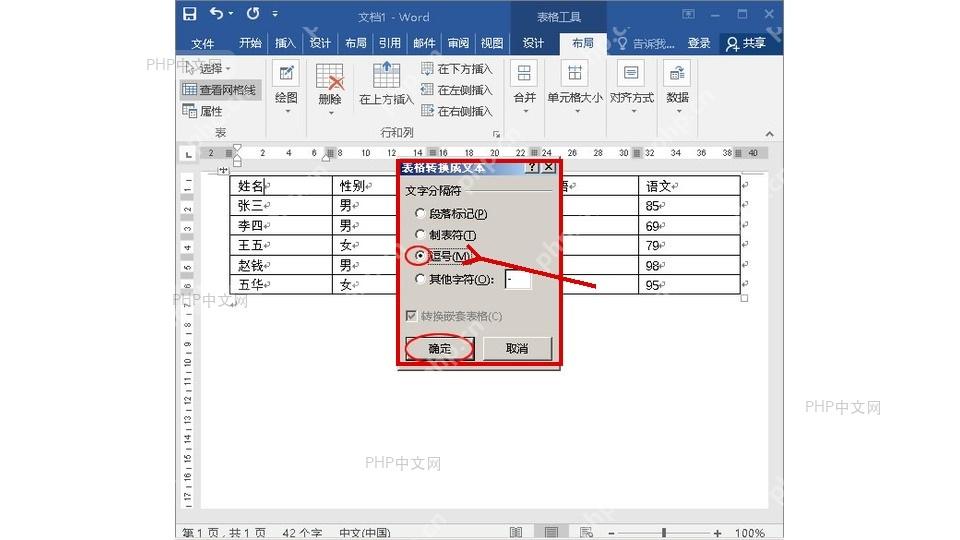The image size is (960, 540).
Task: Undo the last action
Action: pos(217,13)
